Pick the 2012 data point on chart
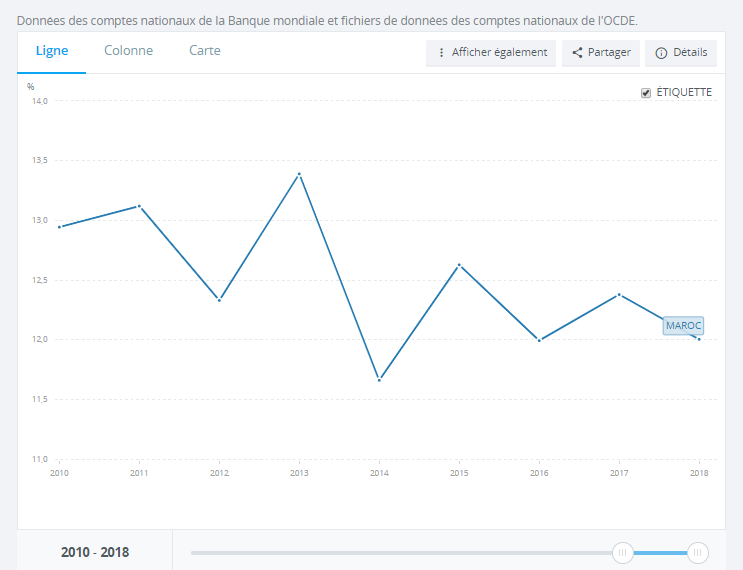This screenshot has height=570, width=743. pos(219,300)
